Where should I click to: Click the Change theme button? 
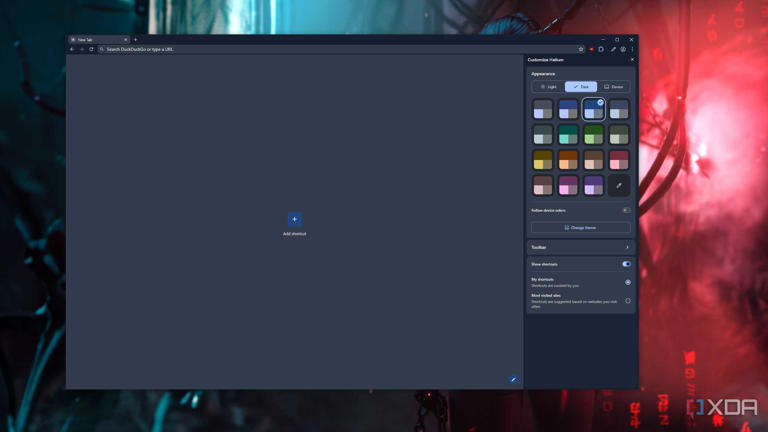pyautogui.click(x=581, y=227)
